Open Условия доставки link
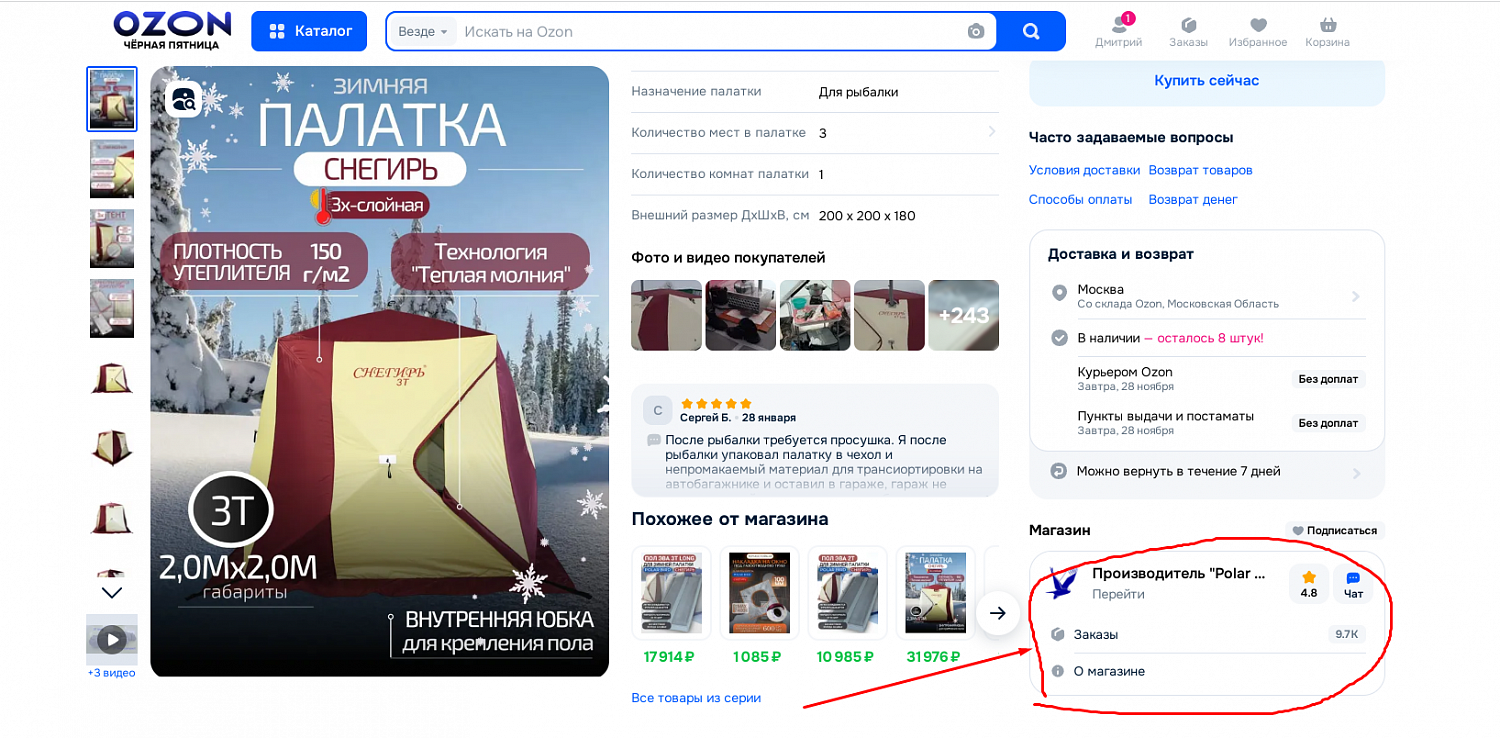The width and height of the screenshot is (1500, 738). 1084,170
